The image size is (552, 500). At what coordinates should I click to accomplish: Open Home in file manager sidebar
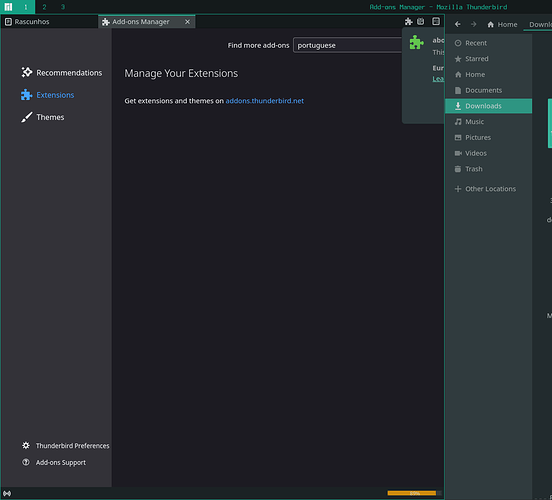488,74
